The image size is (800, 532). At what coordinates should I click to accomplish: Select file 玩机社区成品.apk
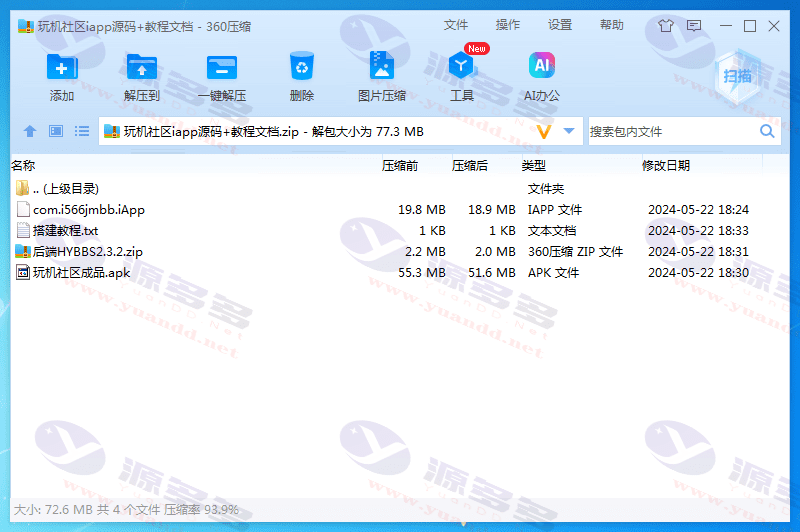click(x=400, y=272)
